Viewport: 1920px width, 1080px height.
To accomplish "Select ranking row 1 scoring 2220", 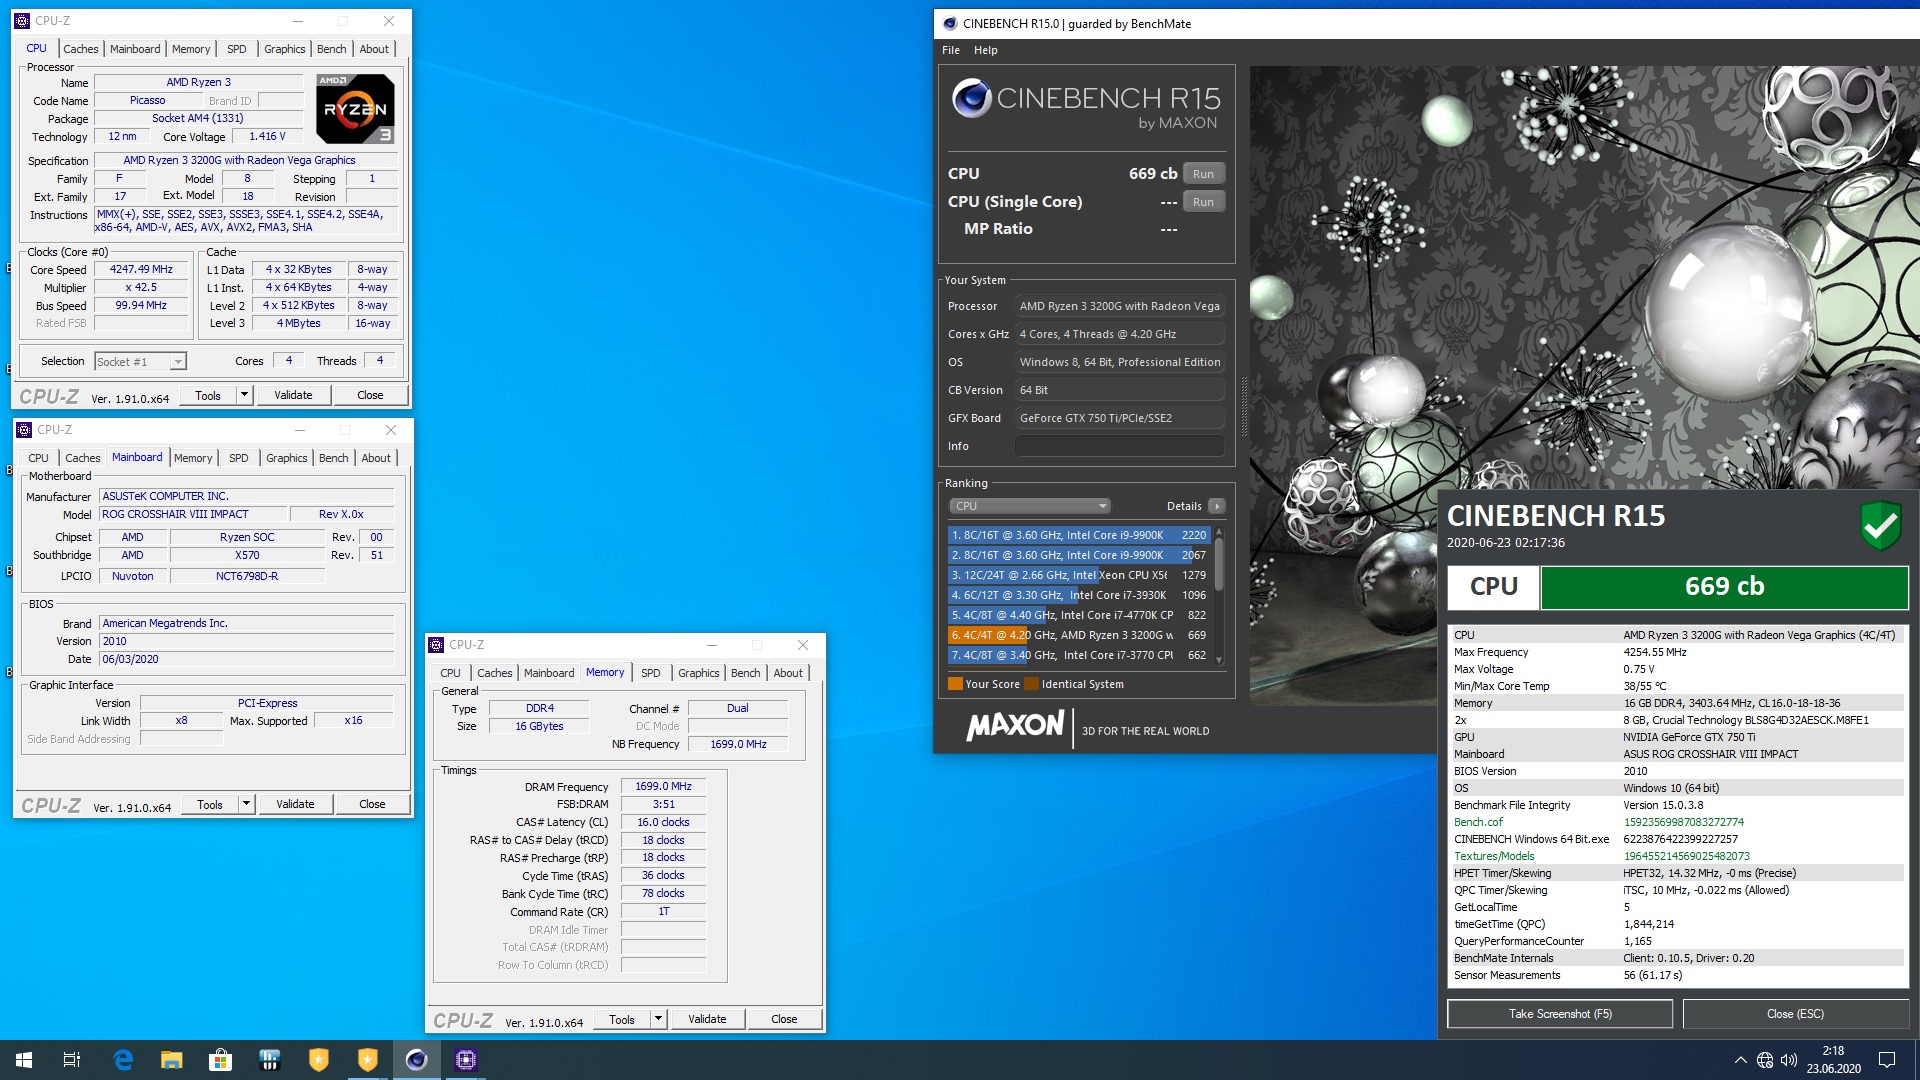I will [x=1079, y=535].
